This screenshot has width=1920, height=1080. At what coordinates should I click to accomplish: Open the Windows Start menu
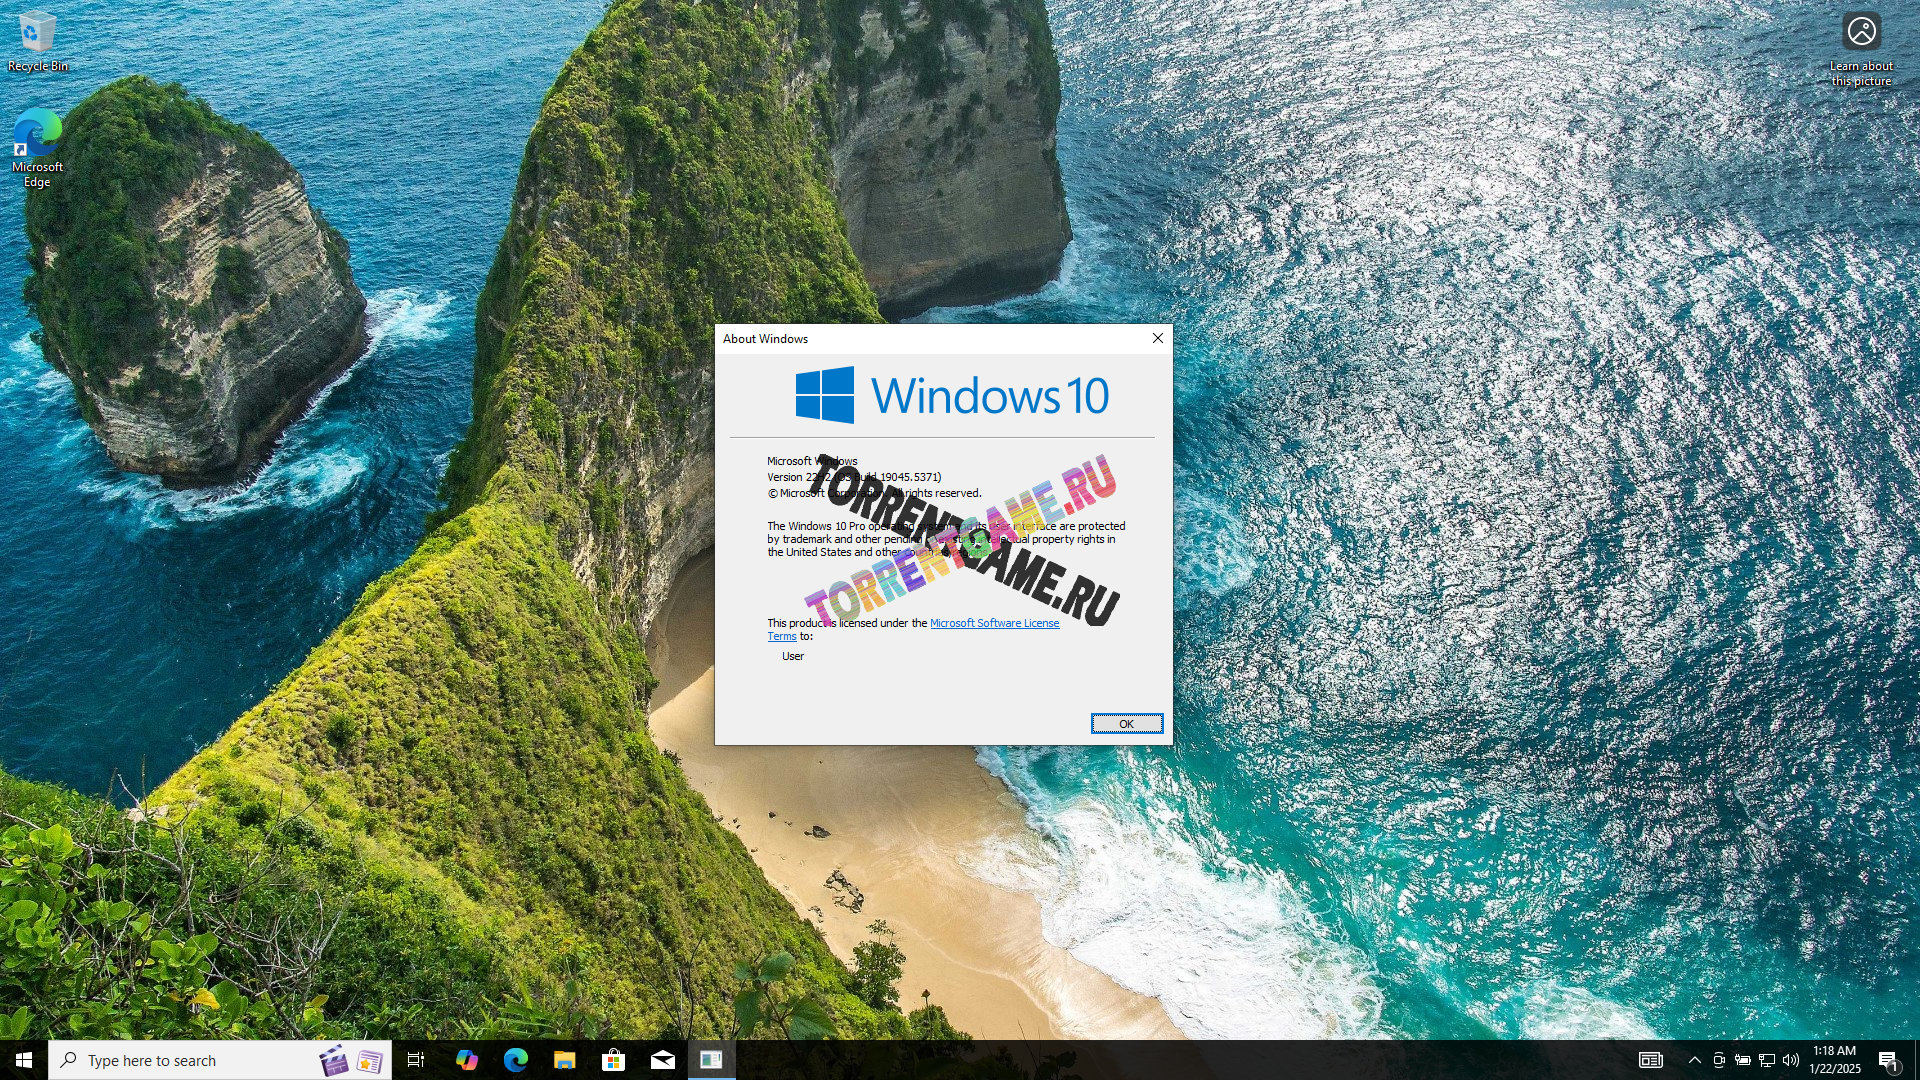[24, 1060]
